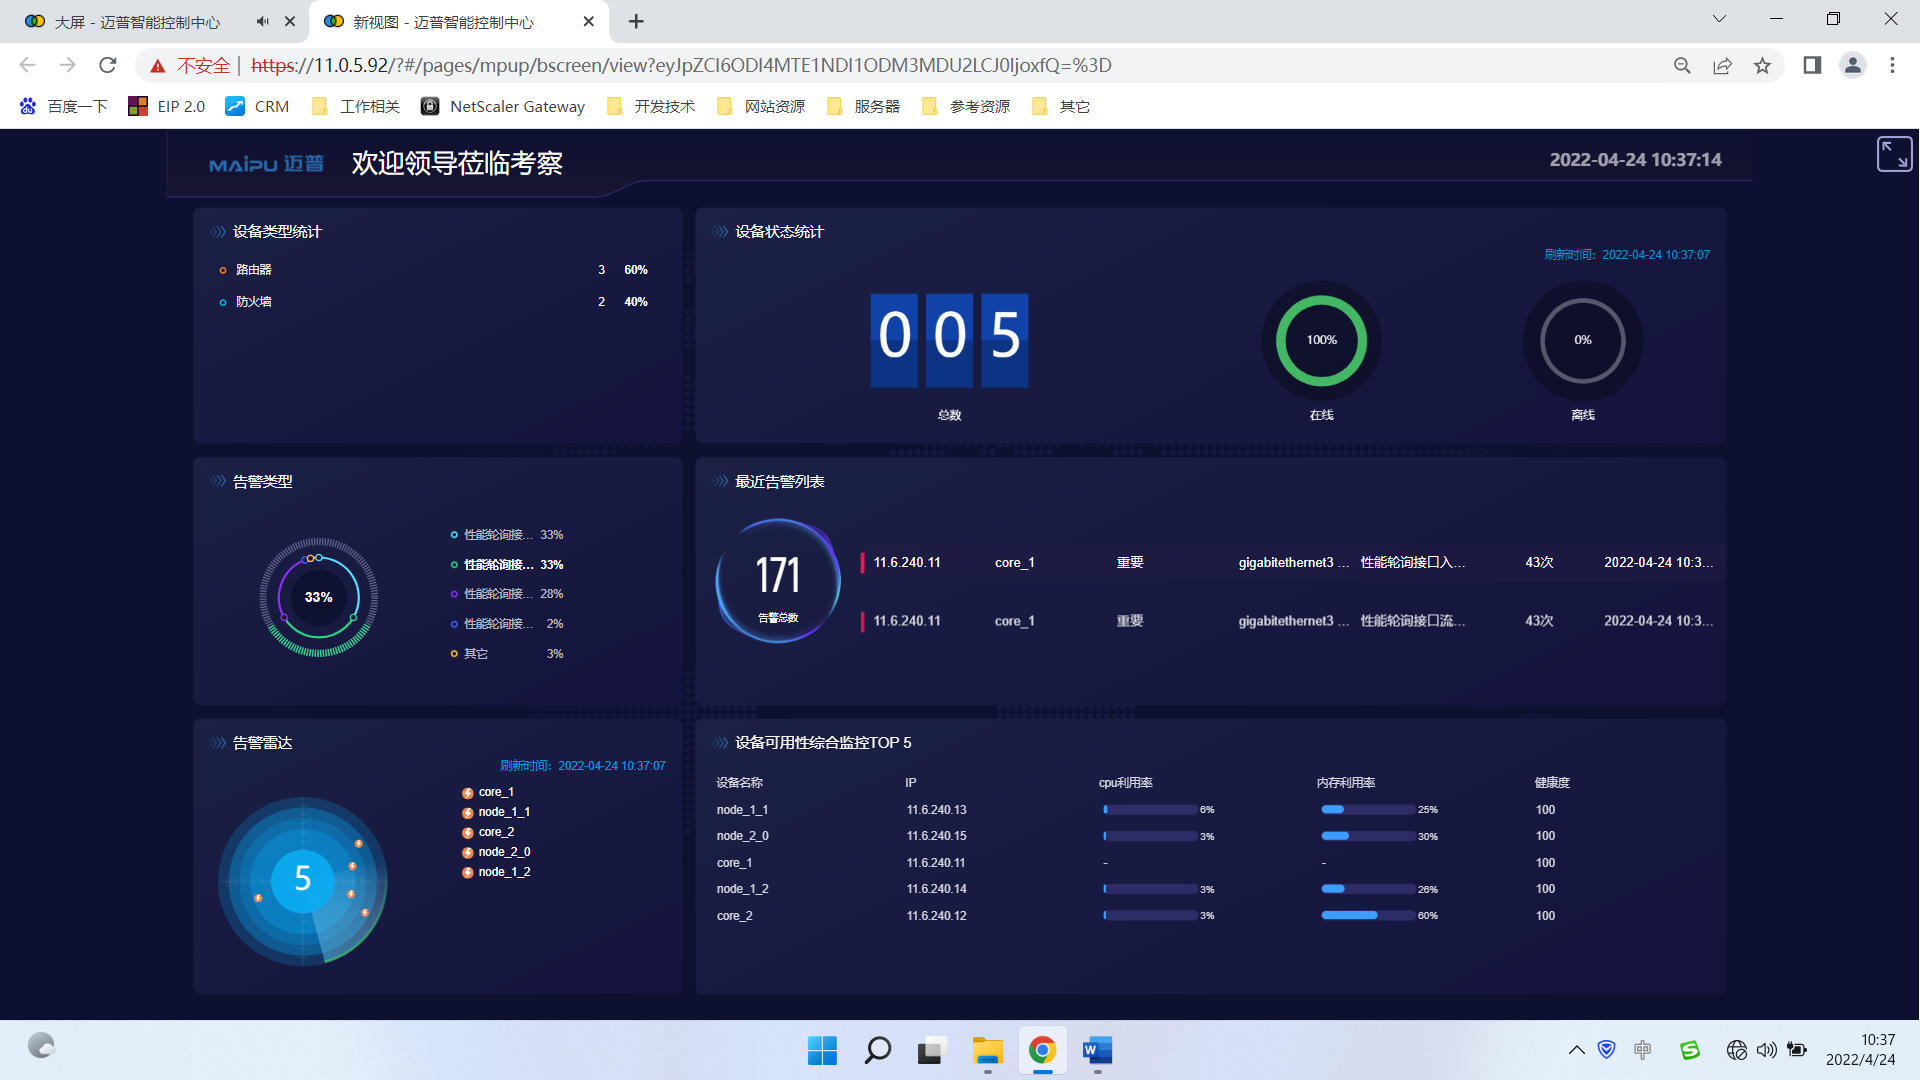
Task: Open Word from the taskbar
Action: point(1097,1050)
